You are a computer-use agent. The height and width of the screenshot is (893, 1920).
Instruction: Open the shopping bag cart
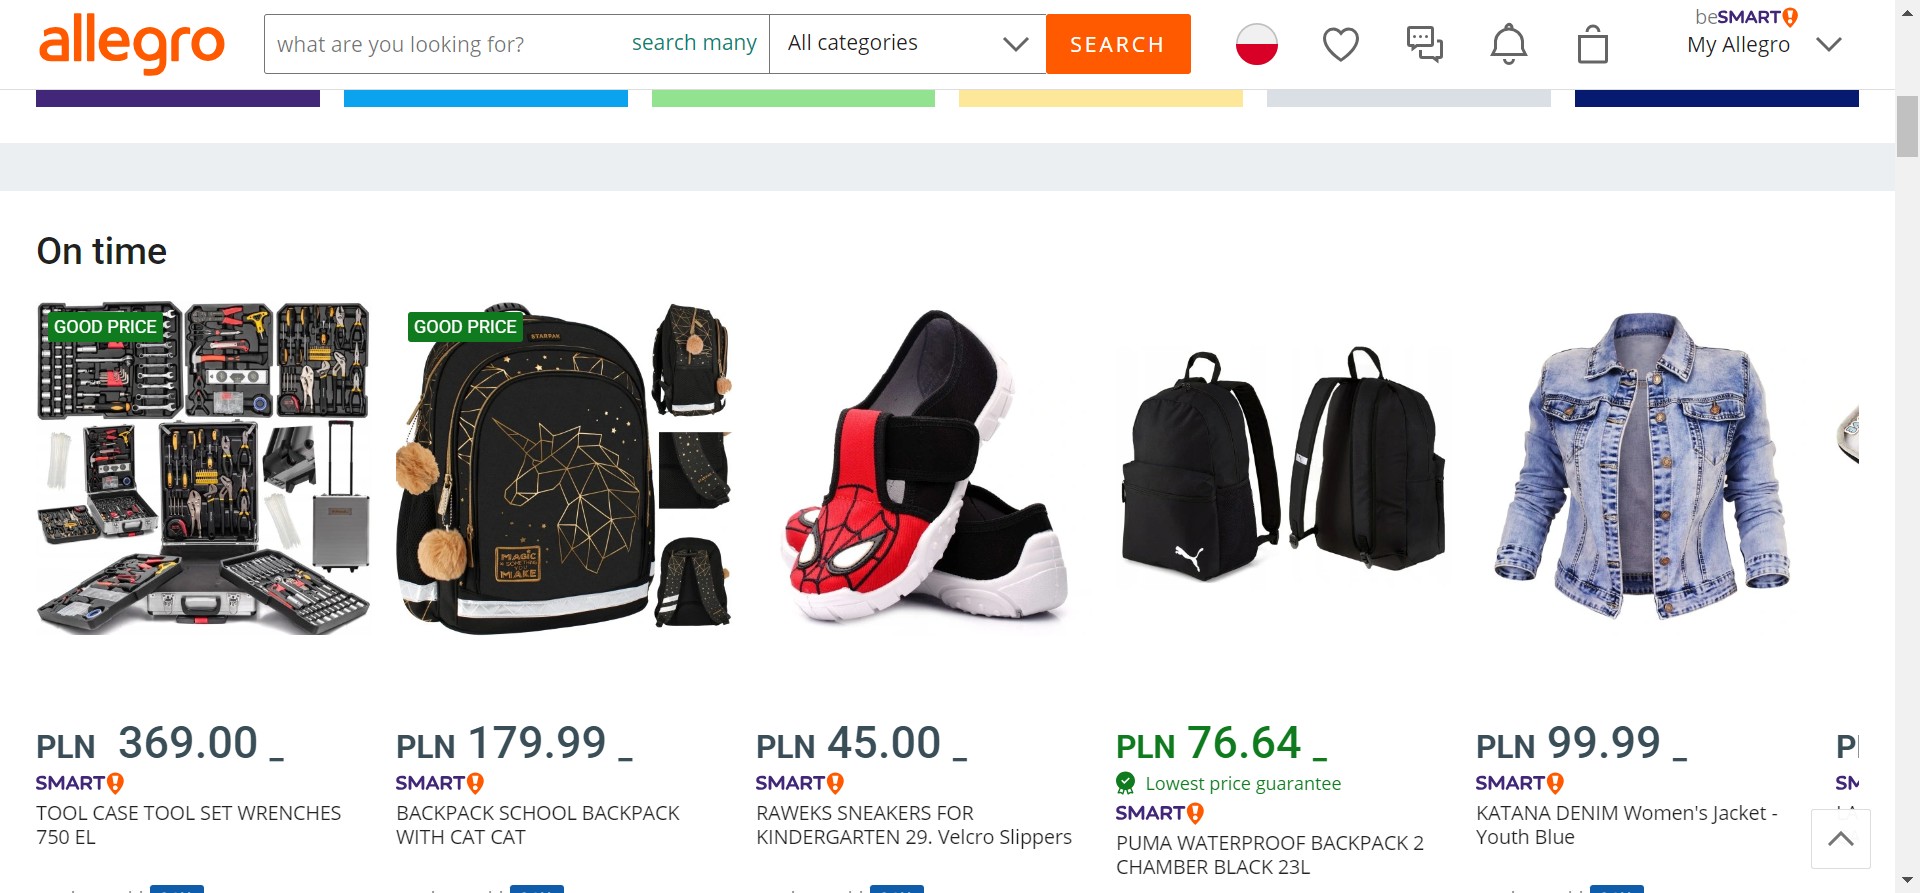click(x=1592, y=45)
